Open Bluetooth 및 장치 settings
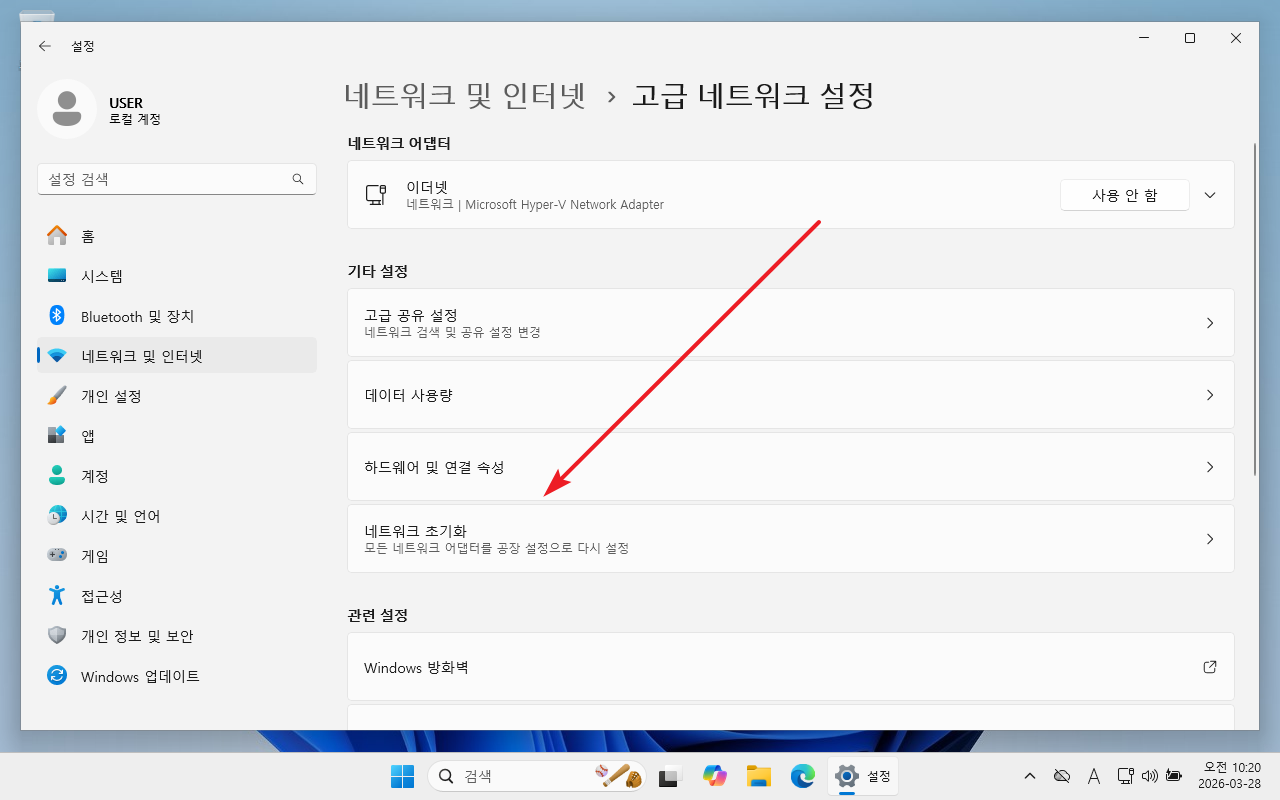The height and width of the screenshot is (800, 1280). (x=137, y=316)
